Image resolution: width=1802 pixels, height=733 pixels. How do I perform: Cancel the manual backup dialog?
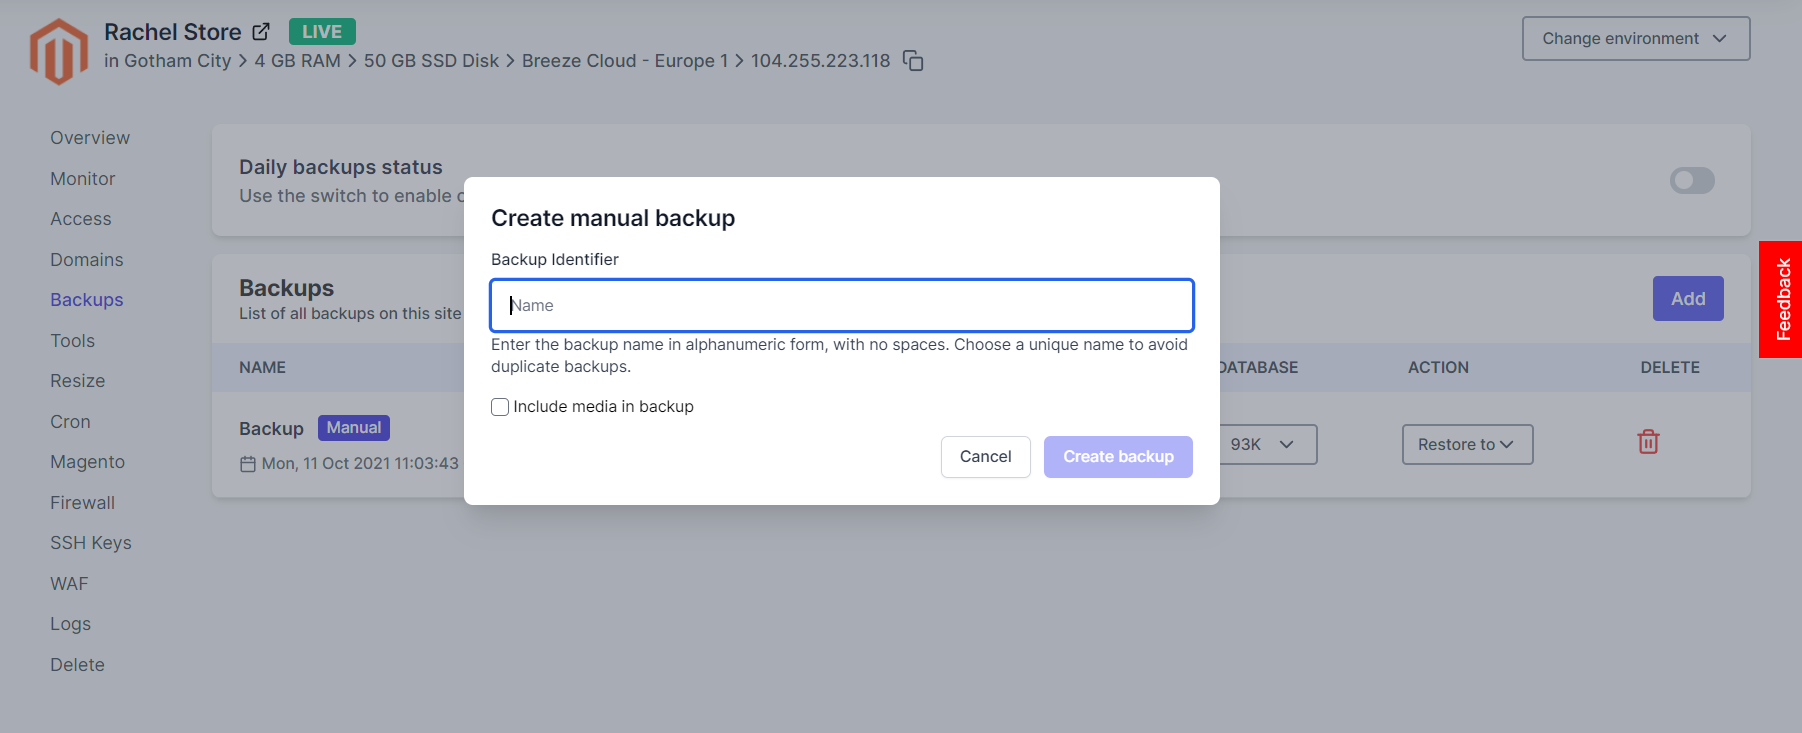pos(986,457)
